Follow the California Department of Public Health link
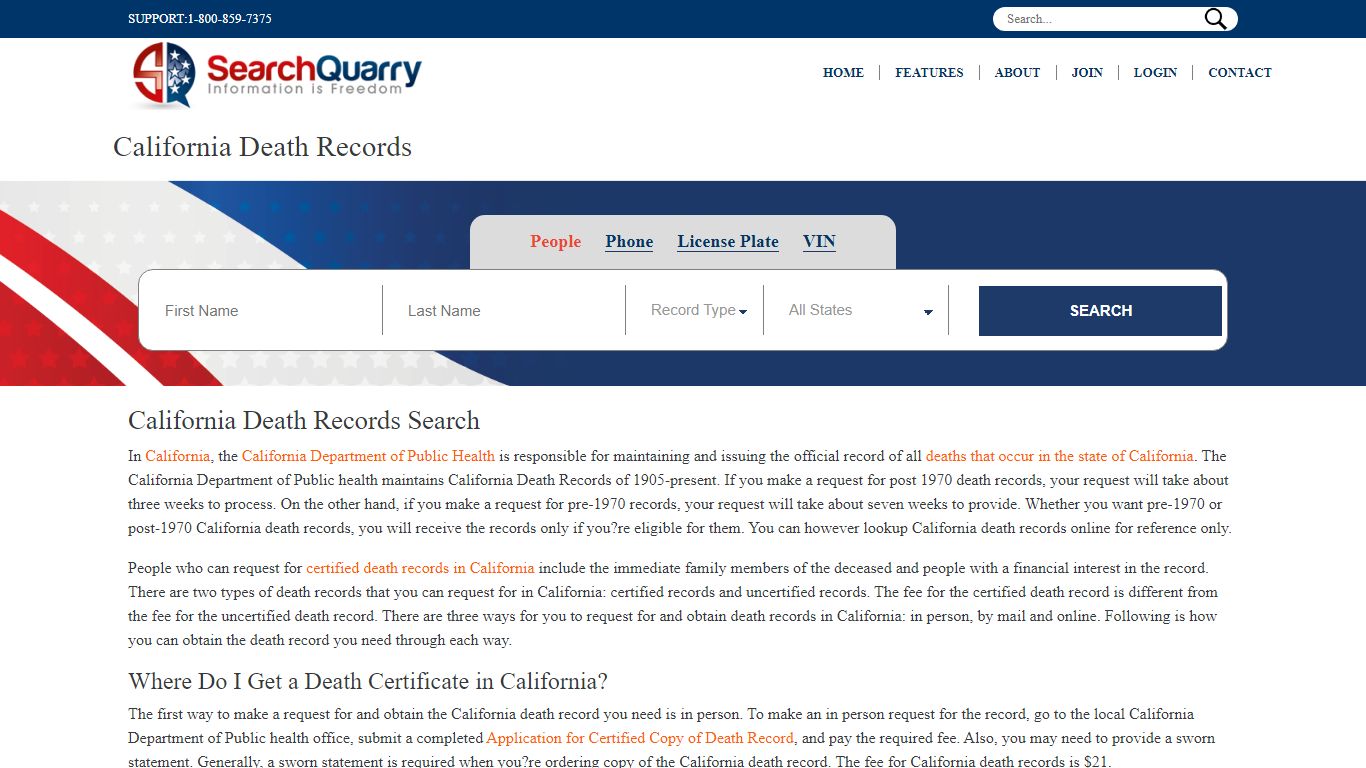The width and height of the screenshot is (1366, 768). [368, 456]
